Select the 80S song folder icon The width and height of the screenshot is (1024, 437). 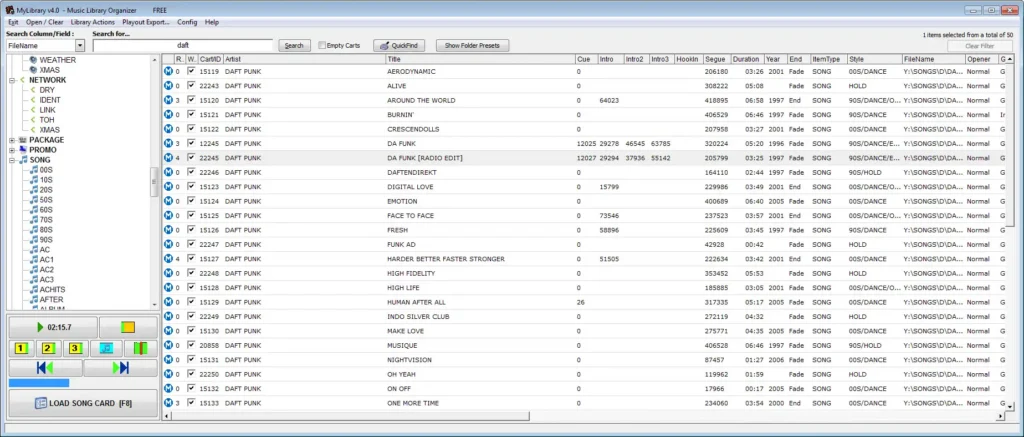click(34, 229)
